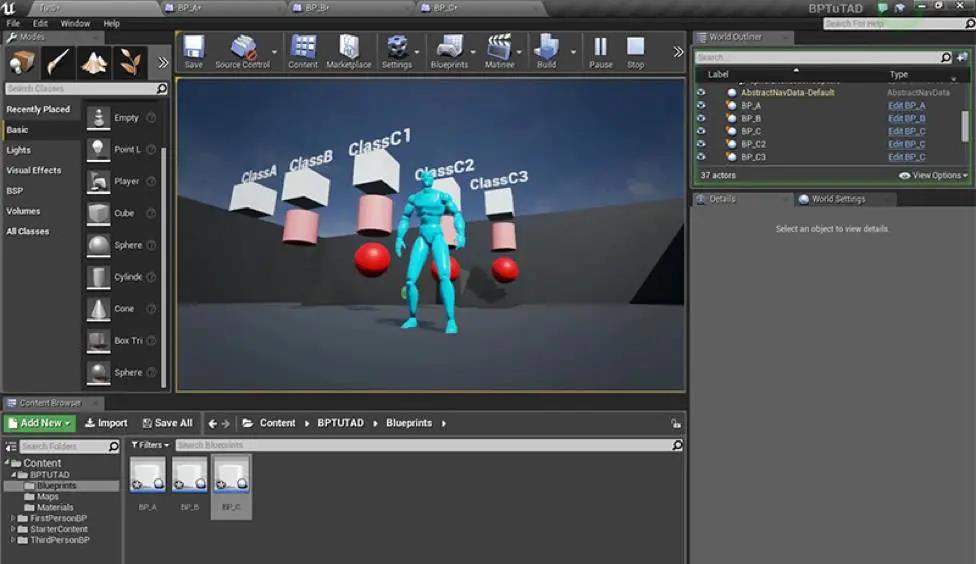Expand more modes with double chevron
Image resolution: width=976 pixels, height=564 pixels.
162,63
